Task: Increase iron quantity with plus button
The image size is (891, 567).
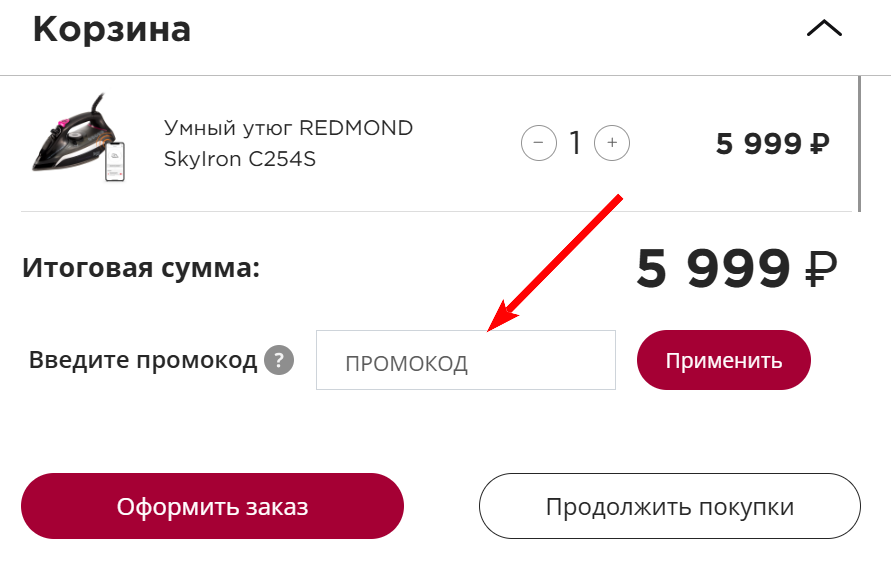Action: pyautogui.click(x=612, y=144)
